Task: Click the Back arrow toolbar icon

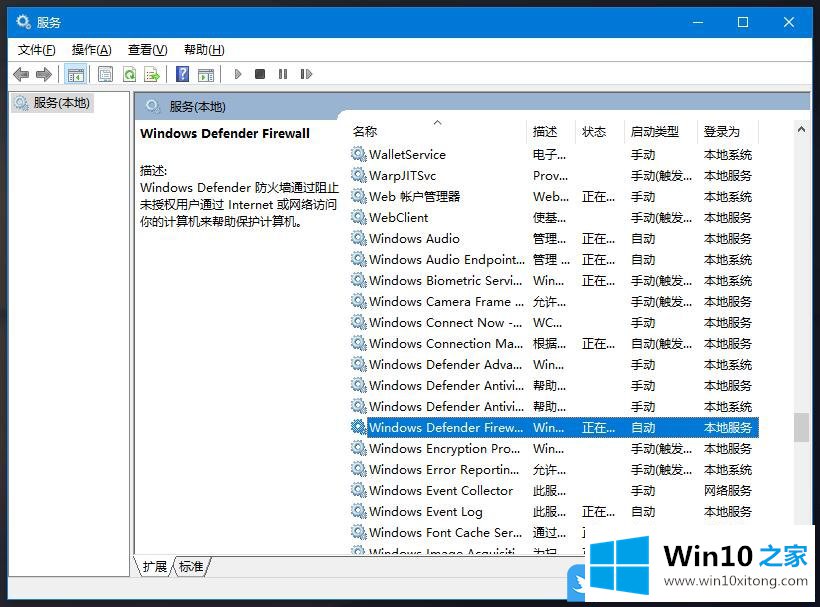Action: [x=21, y=74]
